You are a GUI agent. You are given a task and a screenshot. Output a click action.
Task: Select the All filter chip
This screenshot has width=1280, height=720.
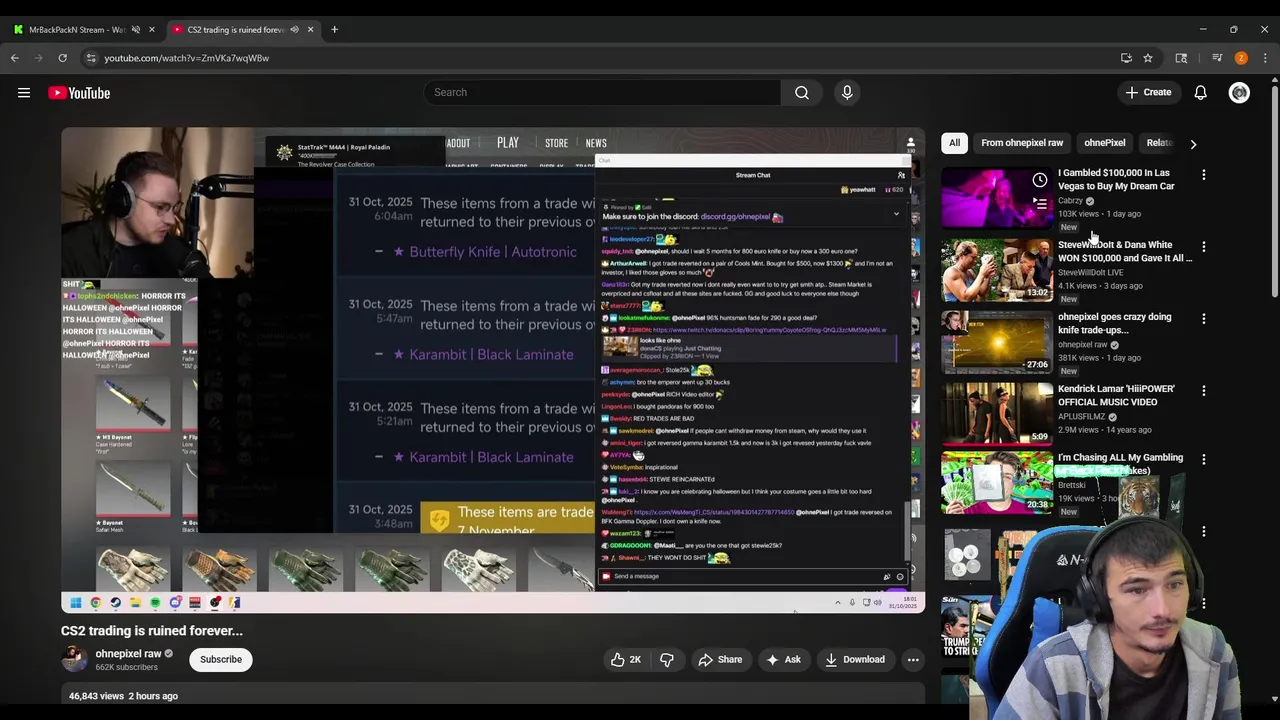[954, 143]
